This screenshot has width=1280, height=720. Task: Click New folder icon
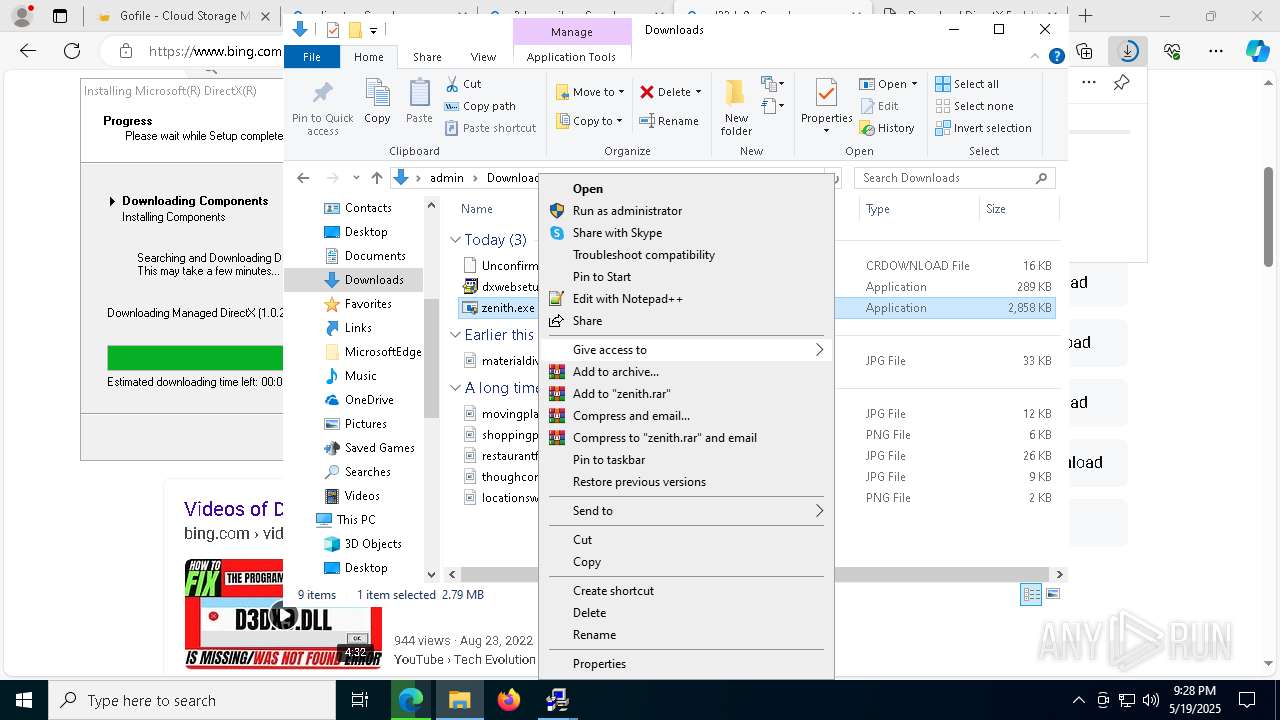[735, 92]
